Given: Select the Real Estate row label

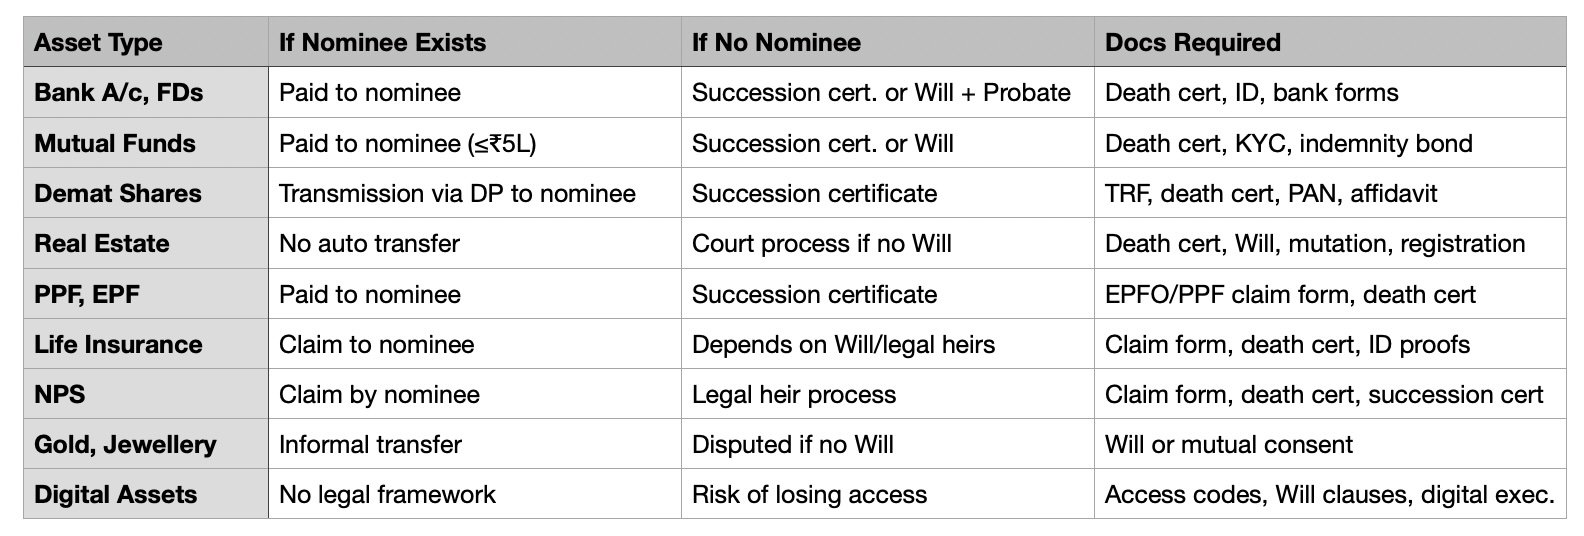Looking at the screenshot, I should click(101, 244).
